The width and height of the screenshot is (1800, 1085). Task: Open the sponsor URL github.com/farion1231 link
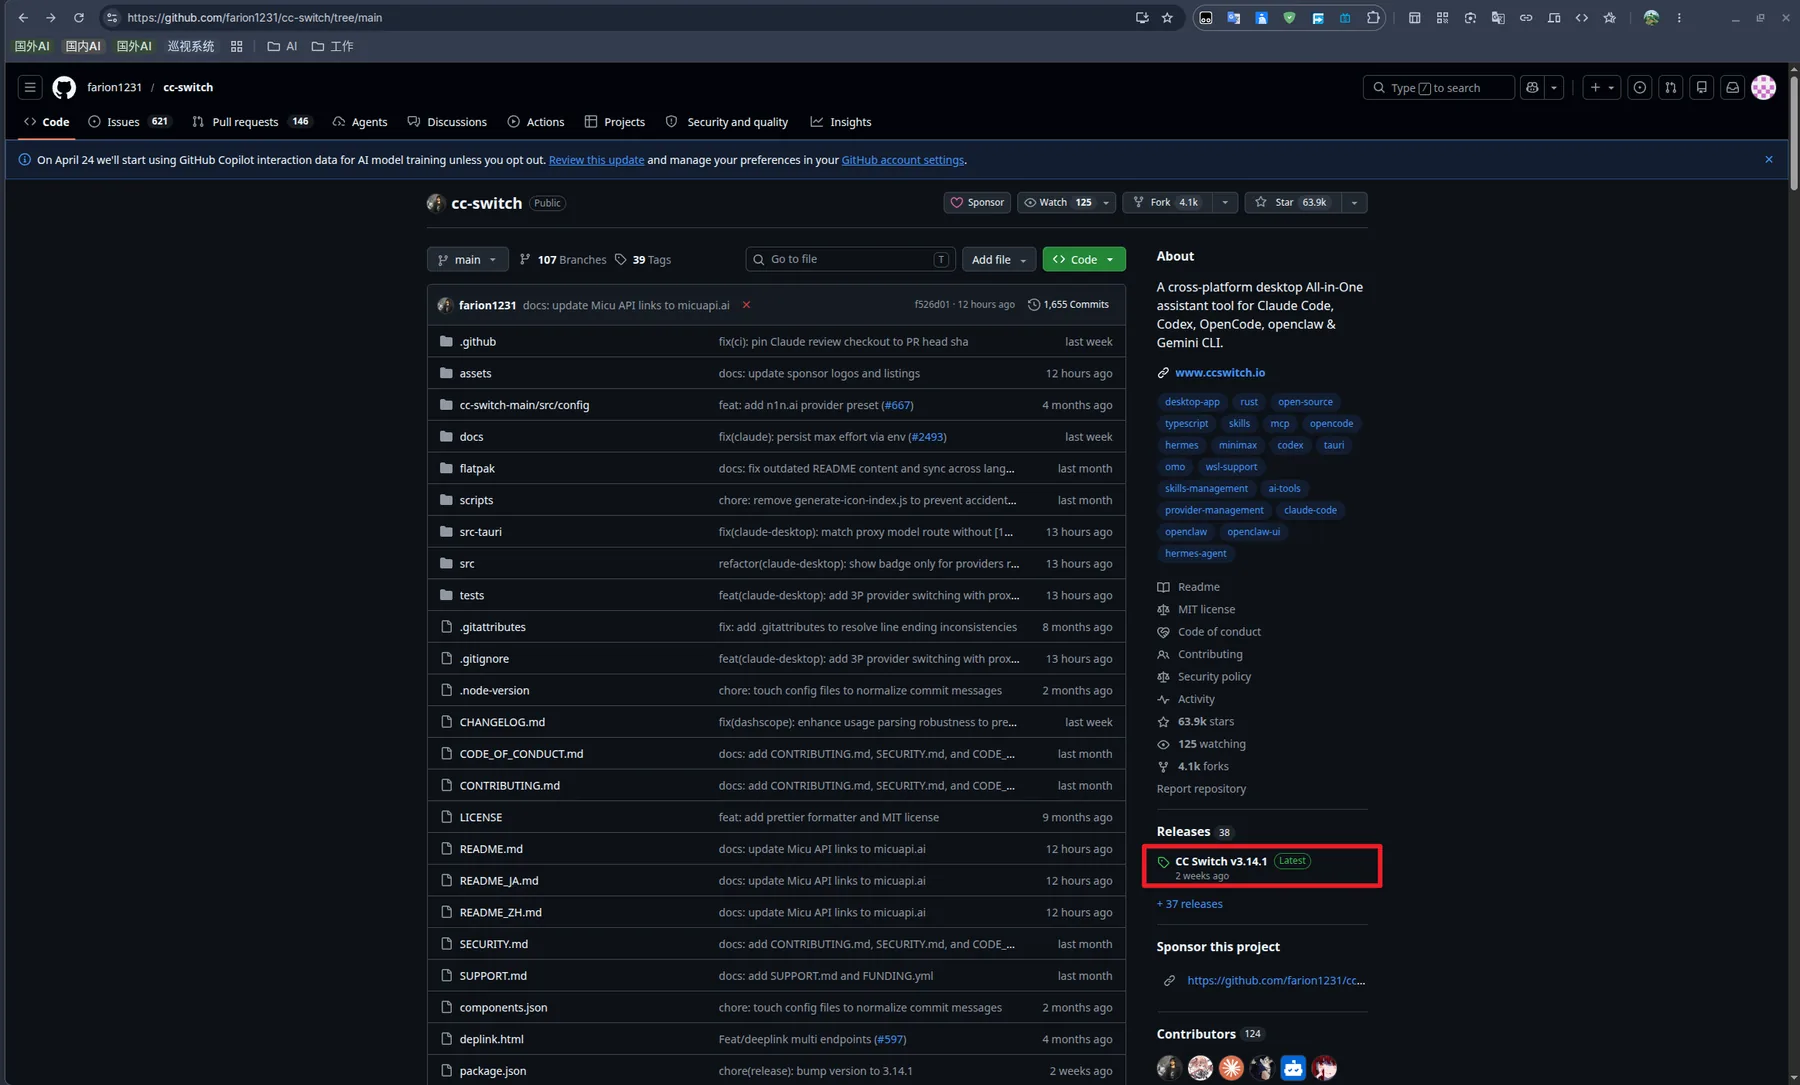click(x=1276, y=981)
